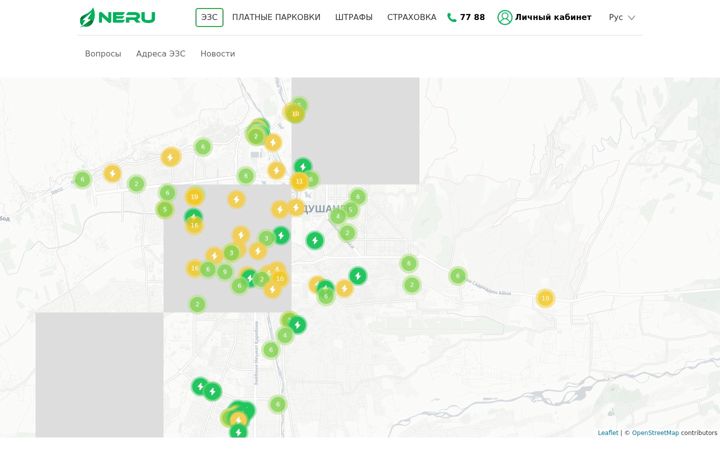Switch to Адреса ЭЭС tab
Screen dimensions: 720x450
[161, 54]
